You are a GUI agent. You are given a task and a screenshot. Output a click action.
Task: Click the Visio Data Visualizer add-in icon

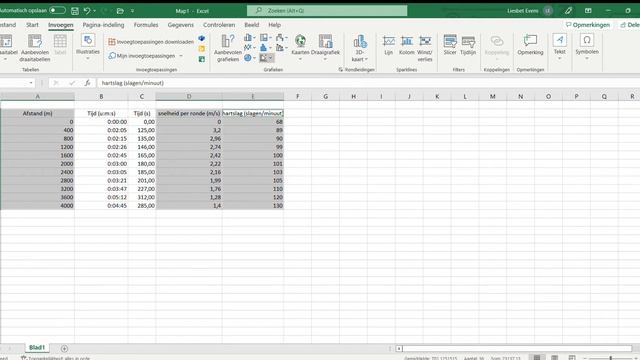202,38
